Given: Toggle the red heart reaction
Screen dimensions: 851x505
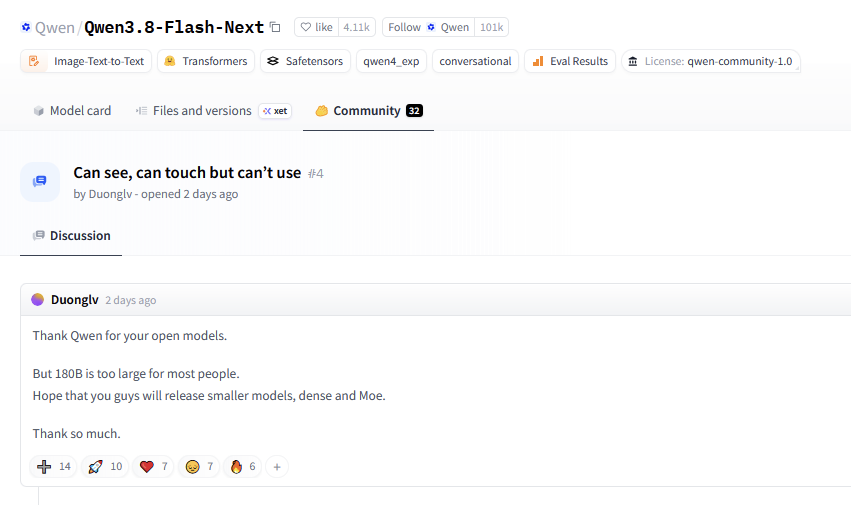Looking at the screenshot, I should tap(153, 466).
